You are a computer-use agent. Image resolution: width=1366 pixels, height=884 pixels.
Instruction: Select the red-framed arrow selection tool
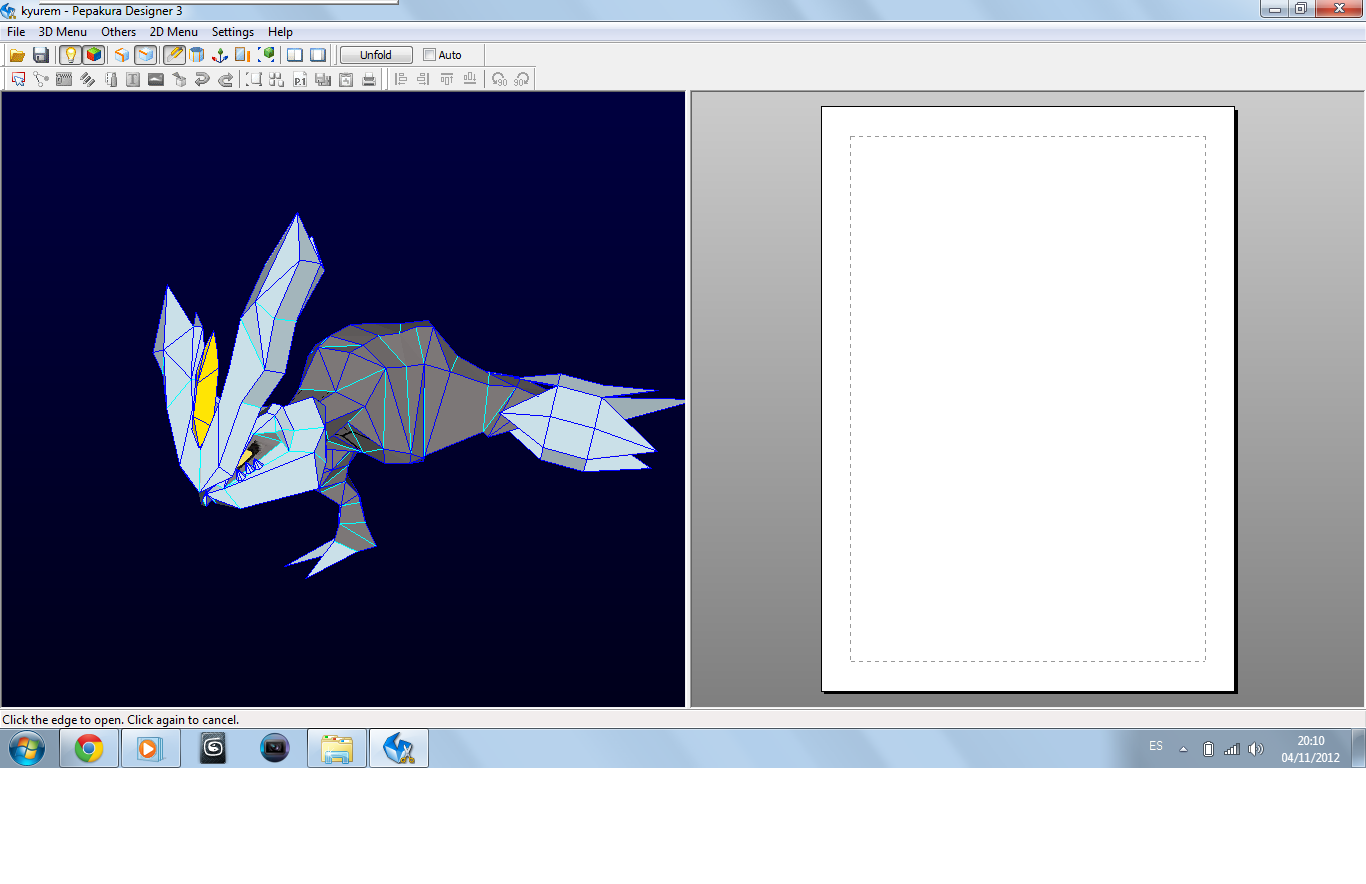[x=18, y=79]
